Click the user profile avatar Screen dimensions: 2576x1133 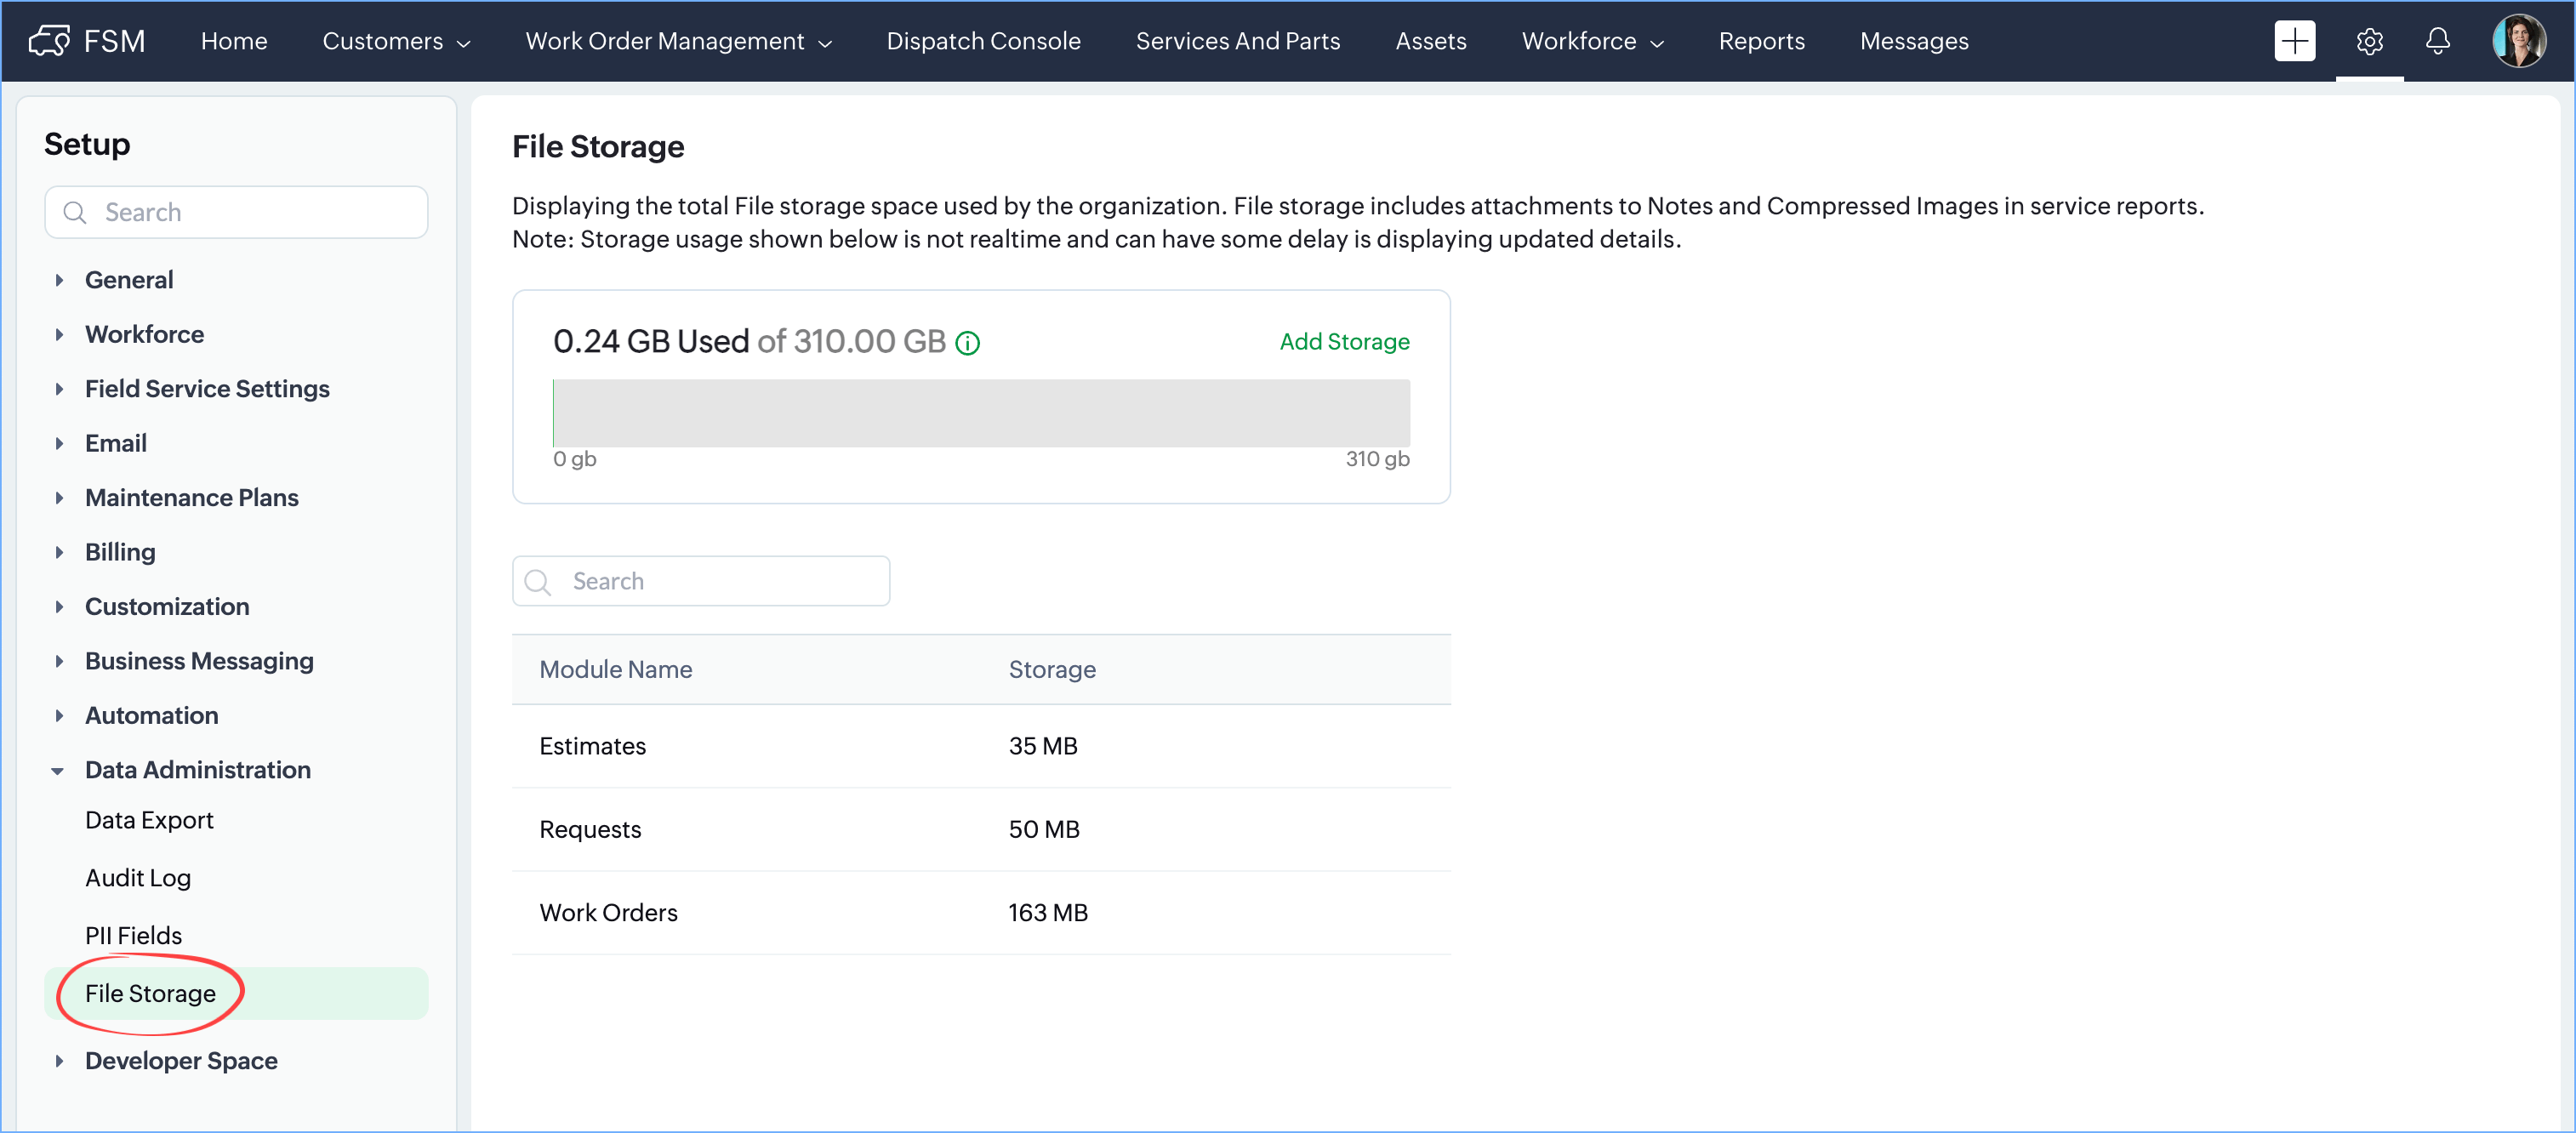pyautogui.click(x=2518, y=41)
